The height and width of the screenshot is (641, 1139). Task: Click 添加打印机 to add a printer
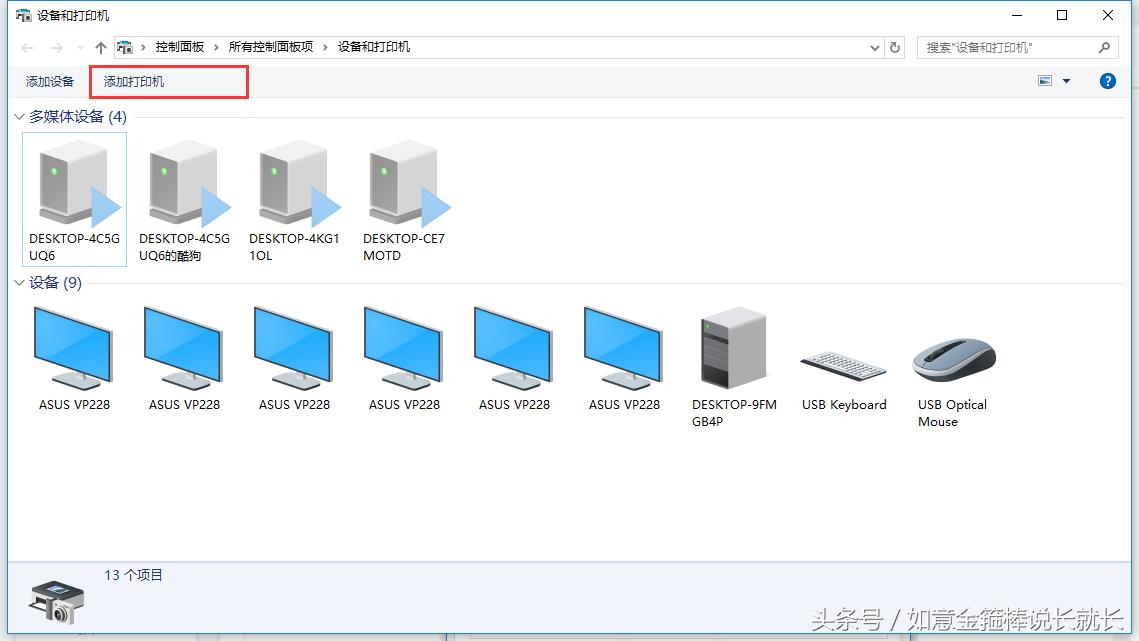point(134,81)
